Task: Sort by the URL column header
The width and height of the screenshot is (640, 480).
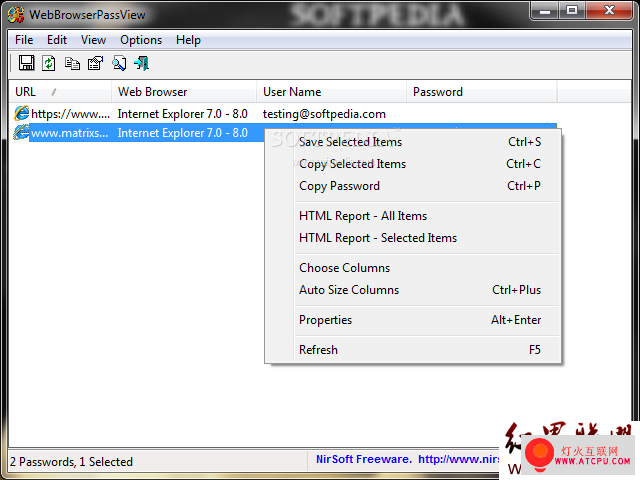Action: 60,92
